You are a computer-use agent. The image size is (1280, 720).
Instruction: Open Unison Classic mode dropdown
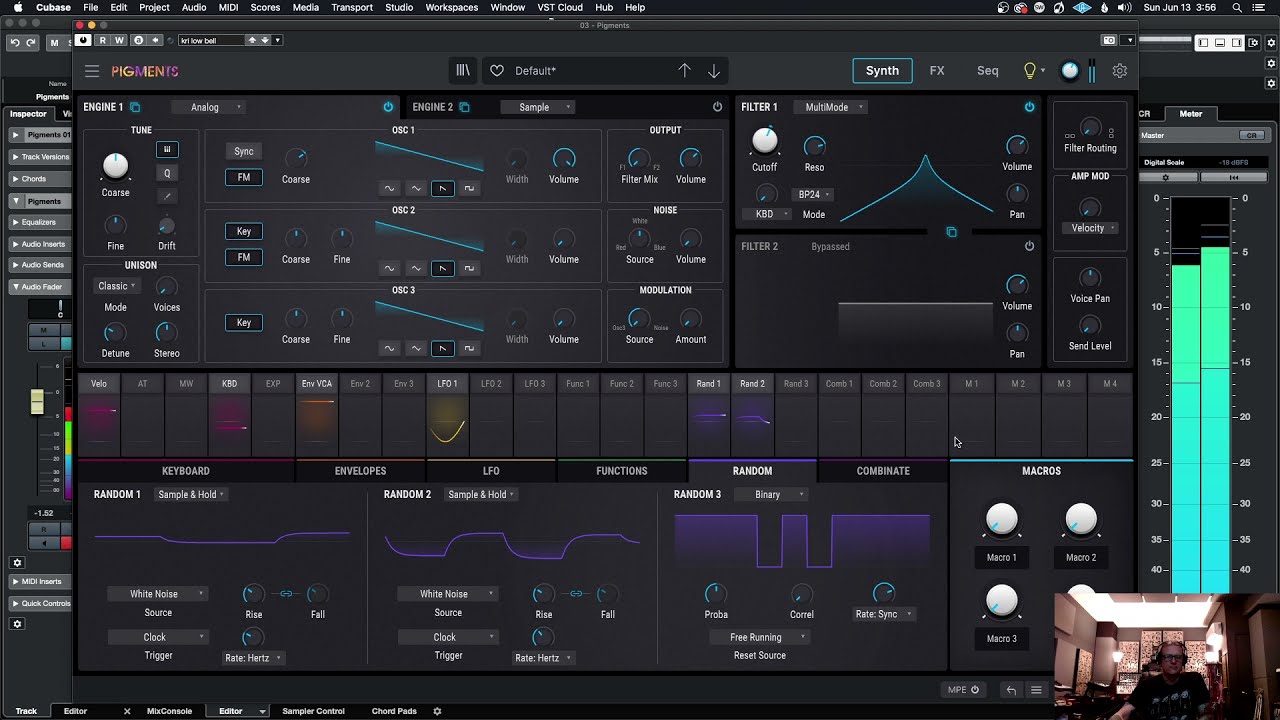[115, 286]
